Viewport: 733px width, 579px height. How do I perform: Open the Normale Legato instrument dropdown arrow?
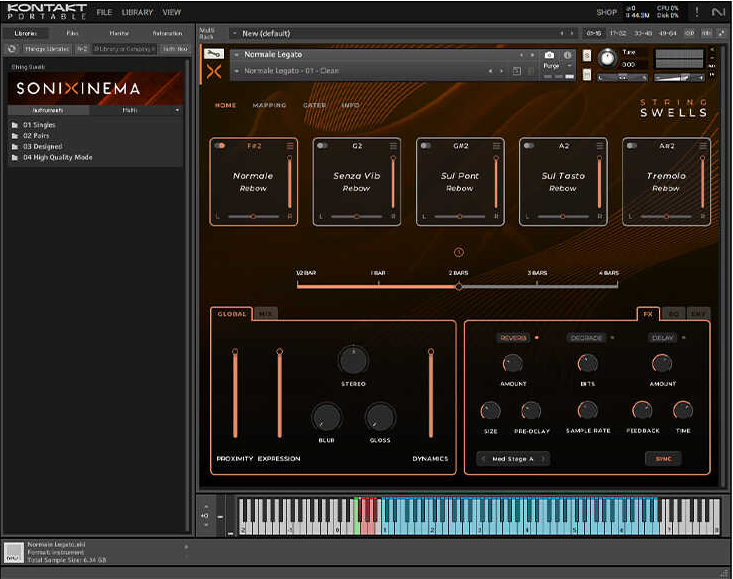[237, 55]
